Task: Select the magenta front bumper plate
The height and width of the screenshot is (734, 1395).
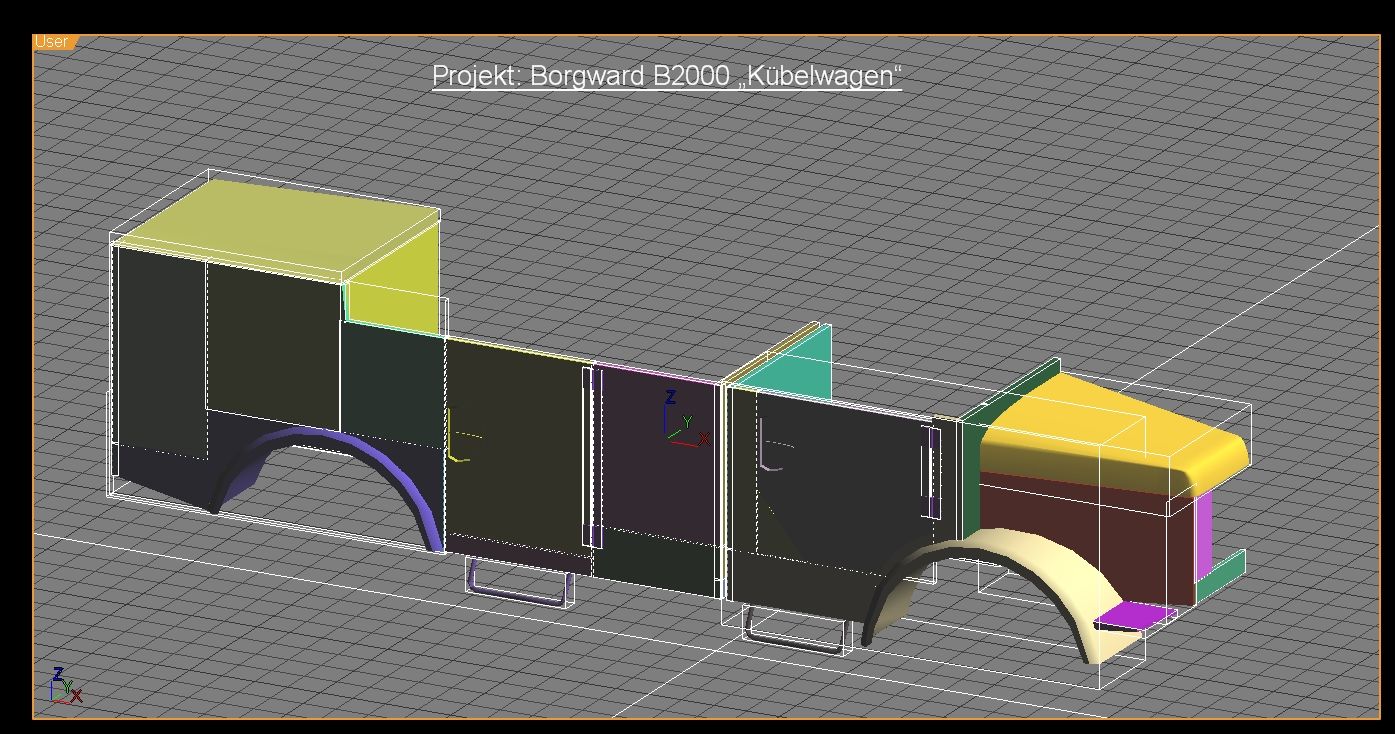Action: (x=1135, y=615)
